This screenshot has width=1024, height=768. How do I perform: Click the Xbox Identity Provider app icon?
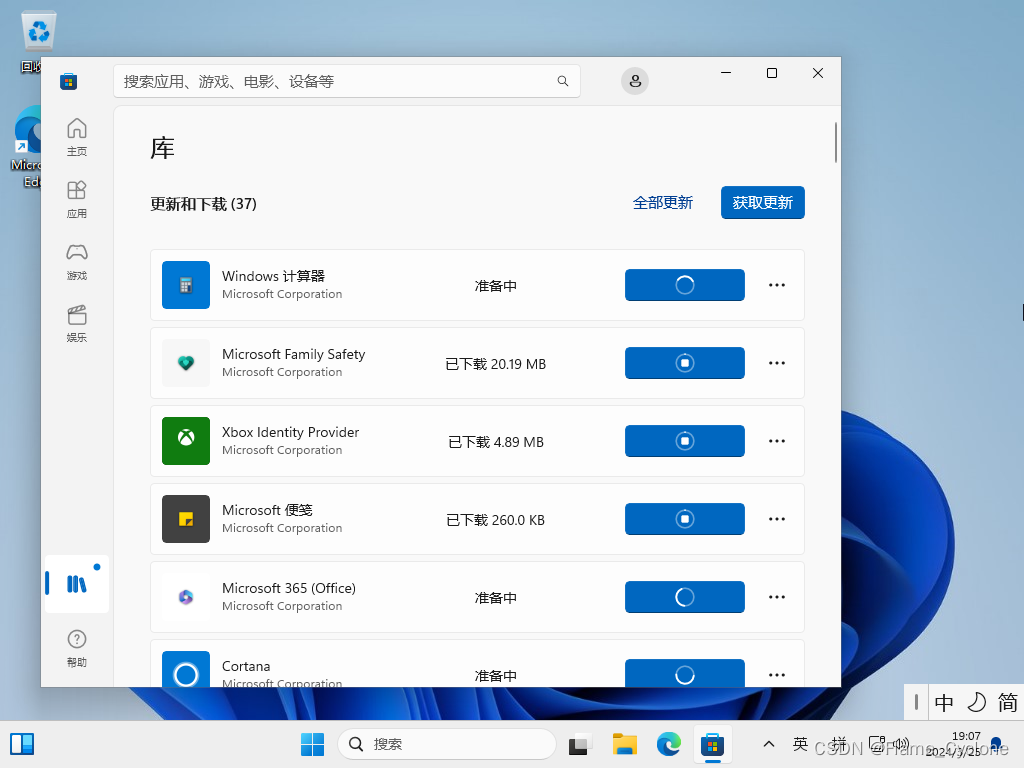pos(186,441)
